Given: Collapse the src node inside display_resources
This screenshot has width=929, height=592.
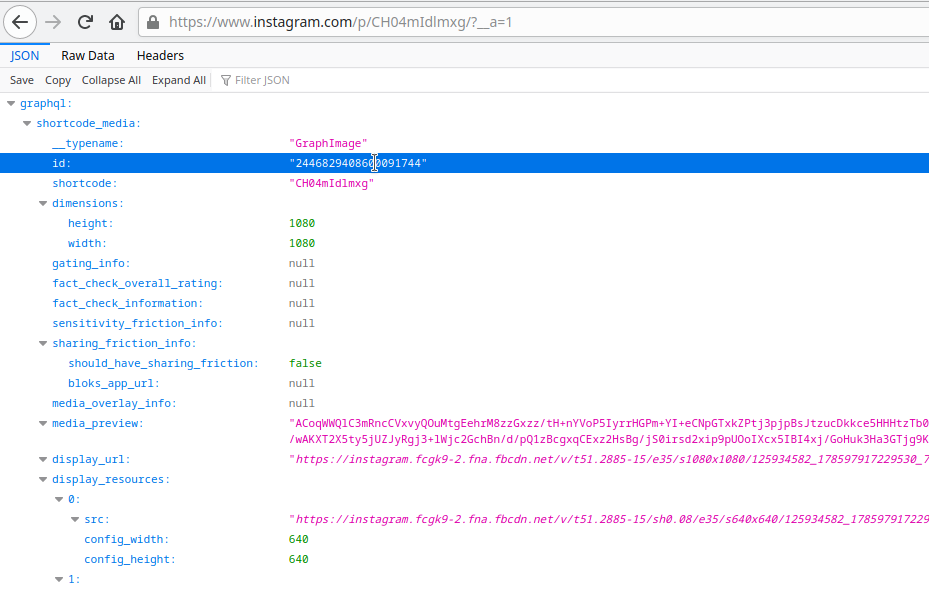Looking at the screenshot, I should click(75, 519).
